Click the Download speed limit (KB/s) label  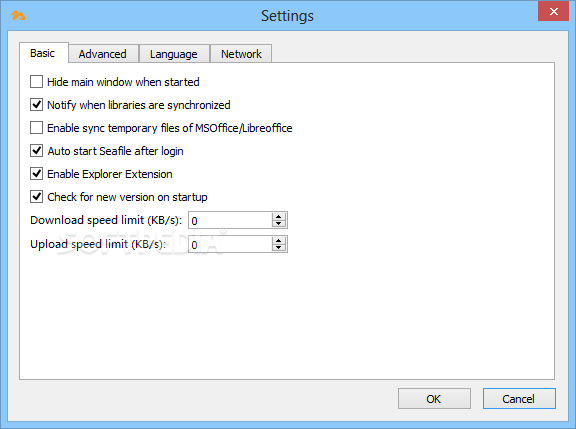click(106, 220)
